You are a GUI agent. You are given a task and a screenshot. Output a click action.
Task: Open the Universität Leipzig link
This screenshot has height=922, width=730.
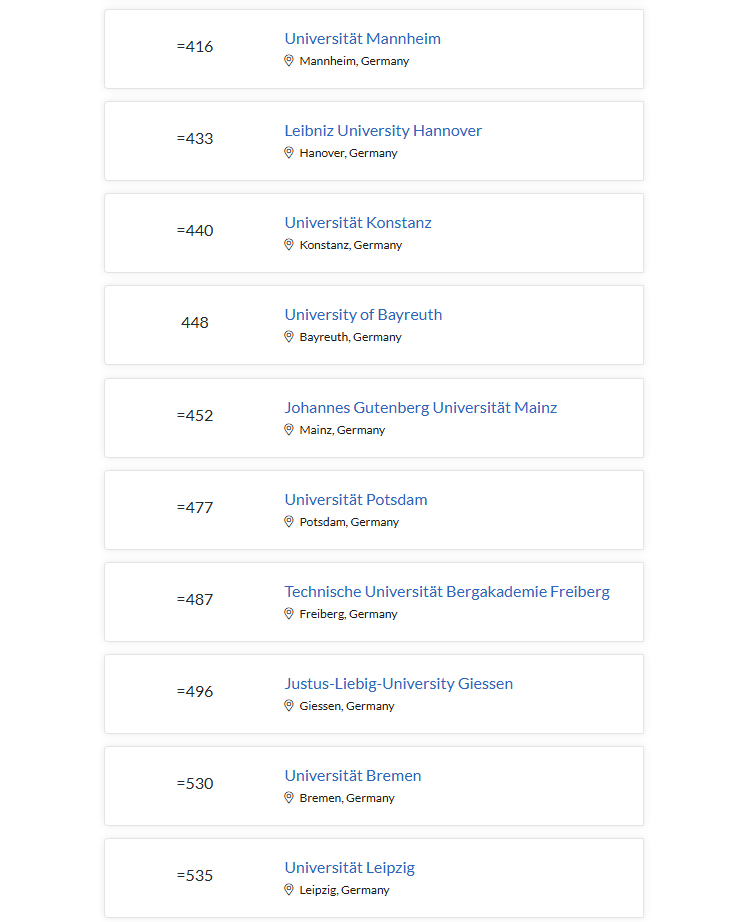[x=349, y=868]
